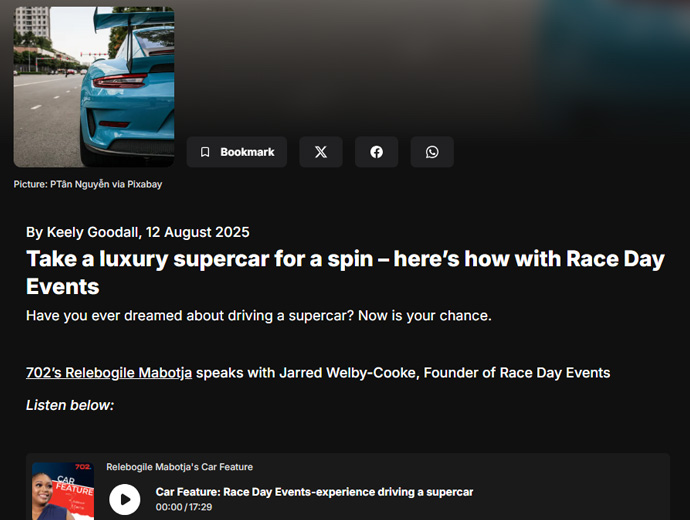Click the article headline about luxury supercar

pos(345,272)
